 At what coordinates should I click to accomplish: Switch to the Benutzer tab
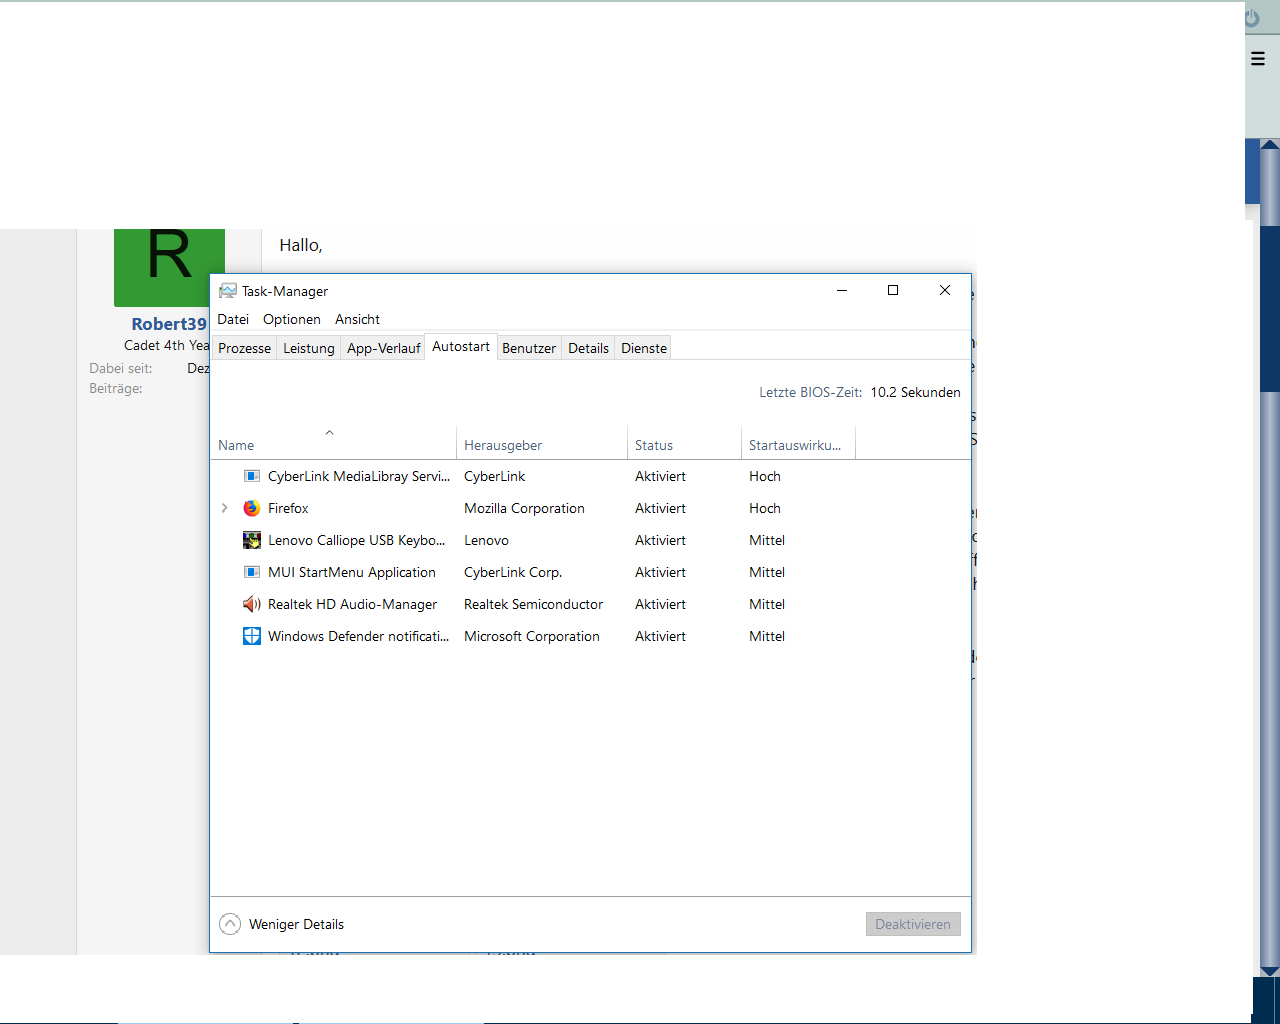tap(529, 348)
